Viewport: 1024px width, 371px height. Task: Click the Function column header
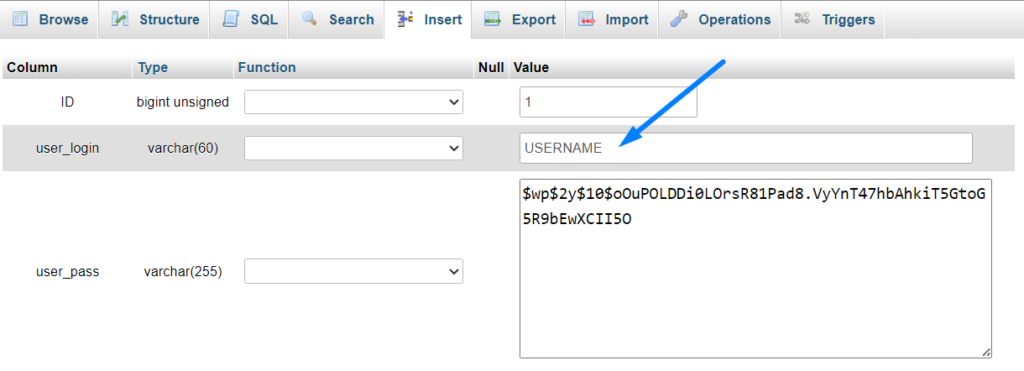click(267, 67)
